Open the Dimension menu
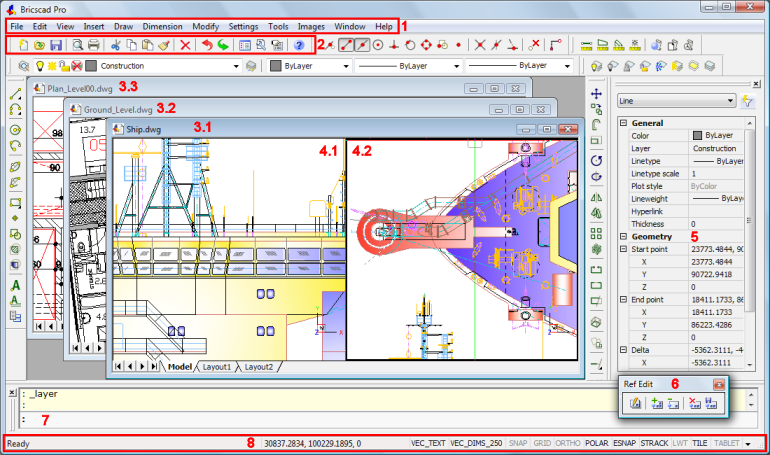 [163, 27]
